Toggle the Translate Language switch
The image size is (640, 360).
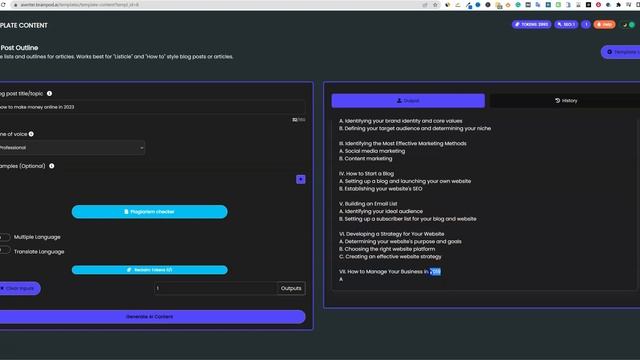point(5,250)
